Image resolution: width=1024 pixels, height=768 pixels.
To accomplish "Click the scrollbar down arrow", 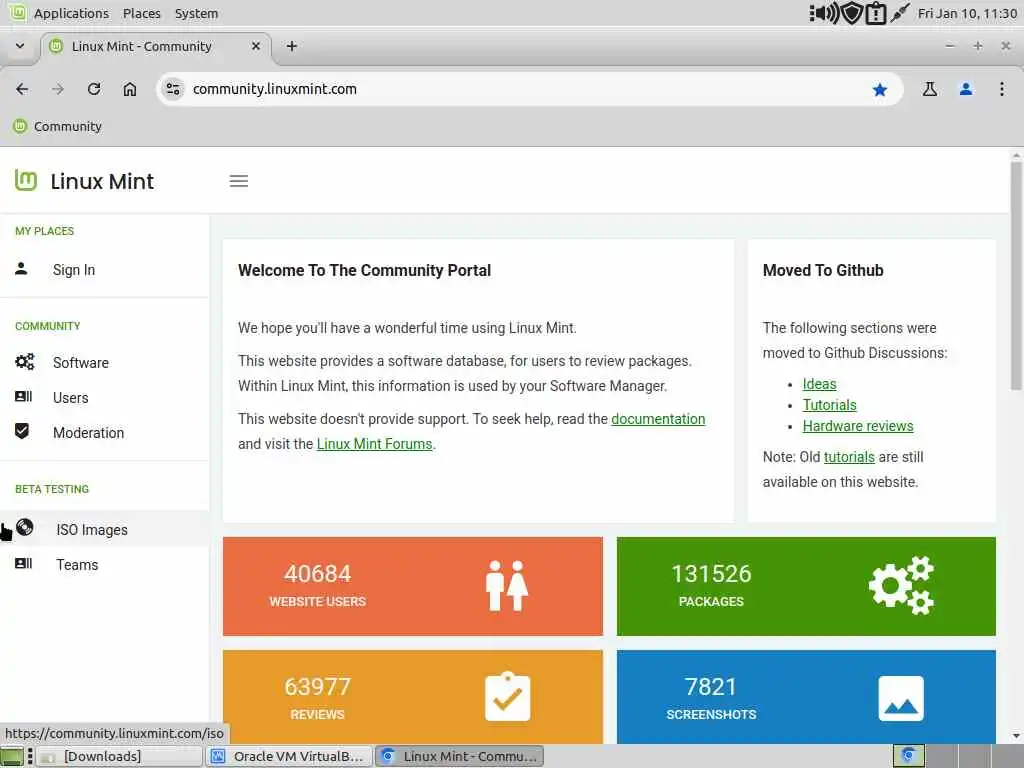I will pyautogui.click(x=1016, y=736).
